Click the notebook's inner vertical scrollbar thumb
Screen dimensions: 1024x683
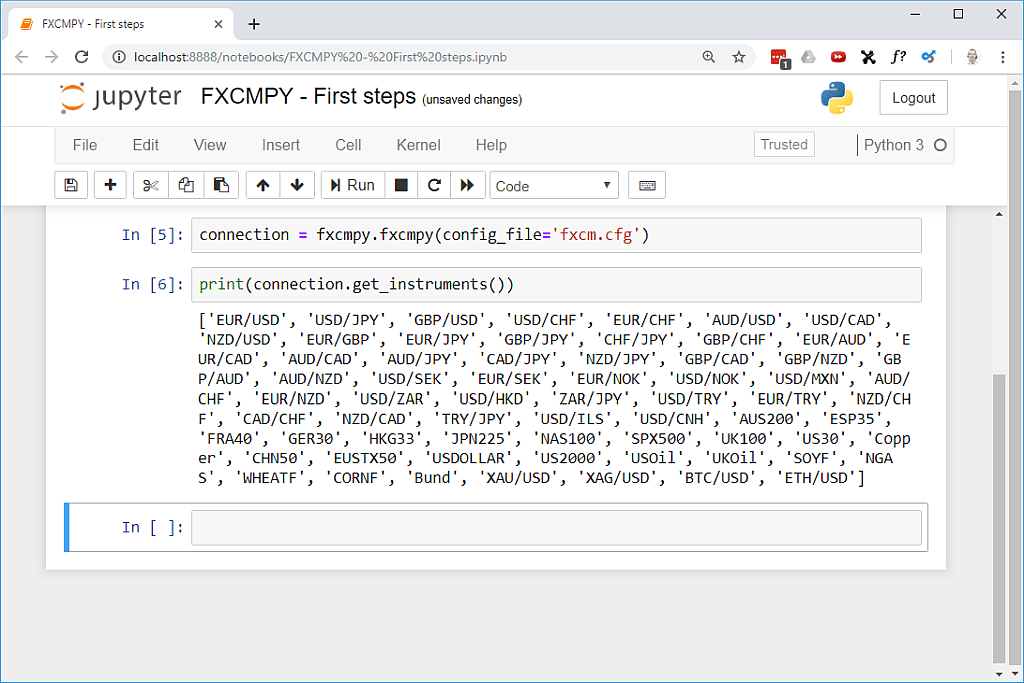999,517
